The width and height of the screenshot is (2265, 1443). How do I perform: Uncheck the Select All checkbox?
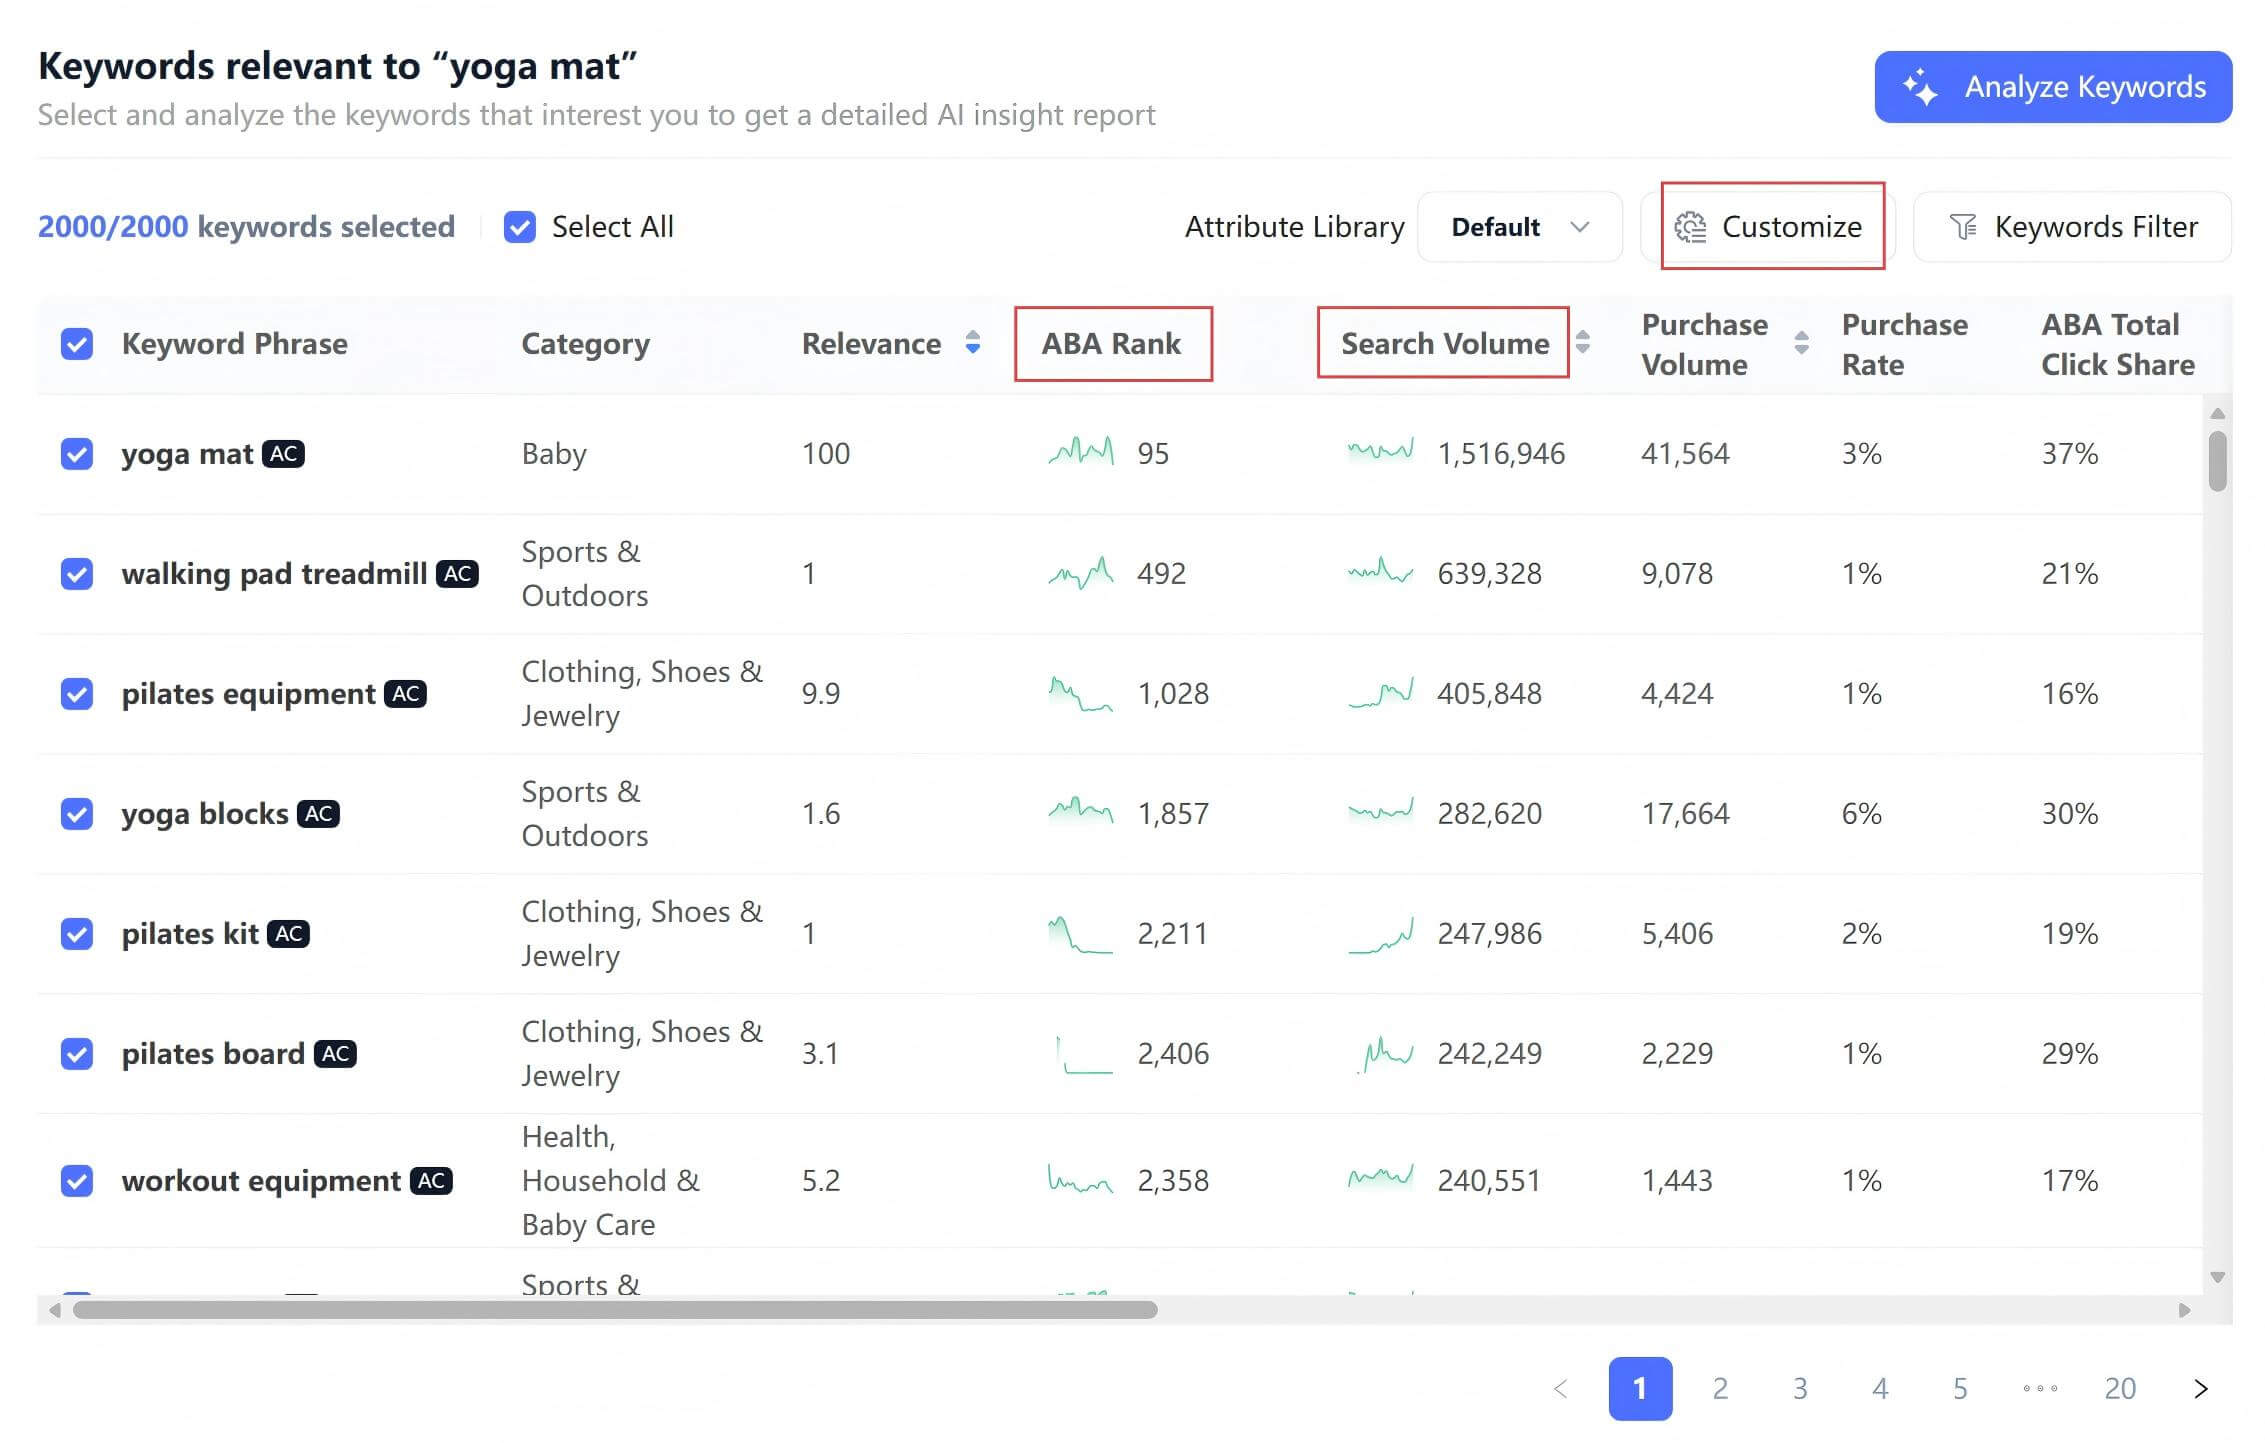pos(520,227)
